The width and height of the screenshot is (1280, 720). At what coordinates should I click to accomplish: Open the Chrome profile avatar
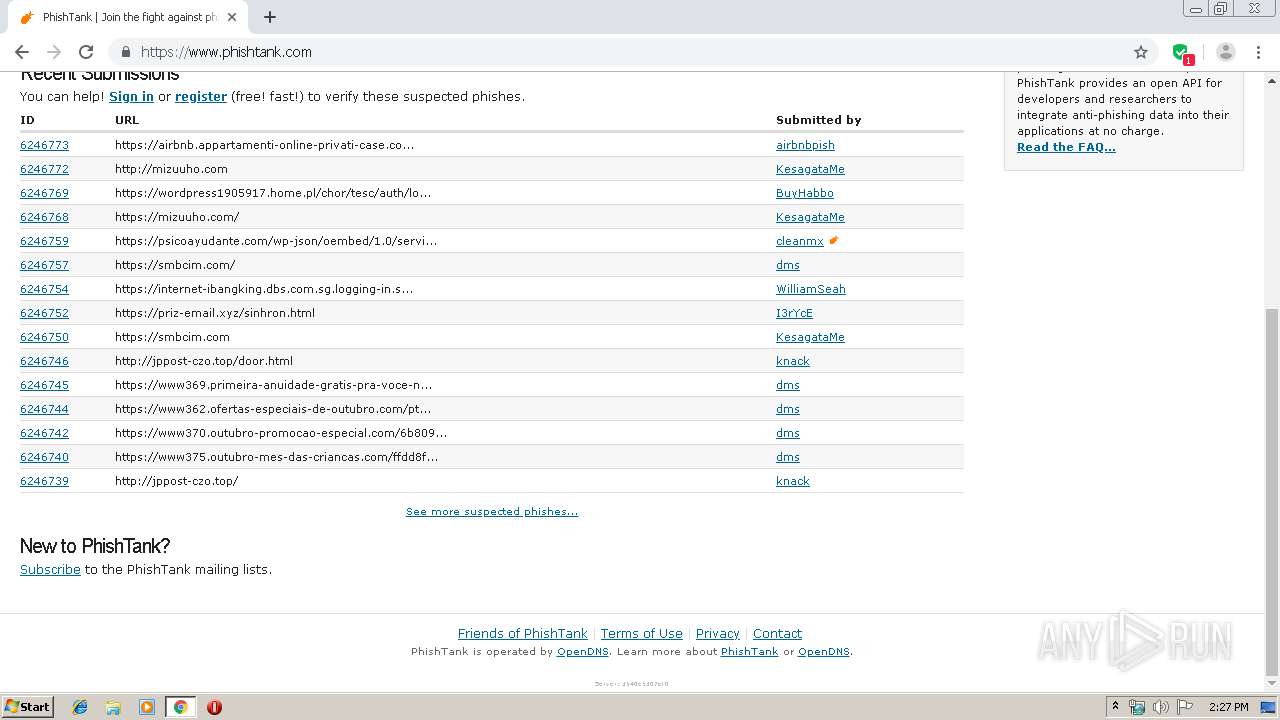pos(1226,52)
